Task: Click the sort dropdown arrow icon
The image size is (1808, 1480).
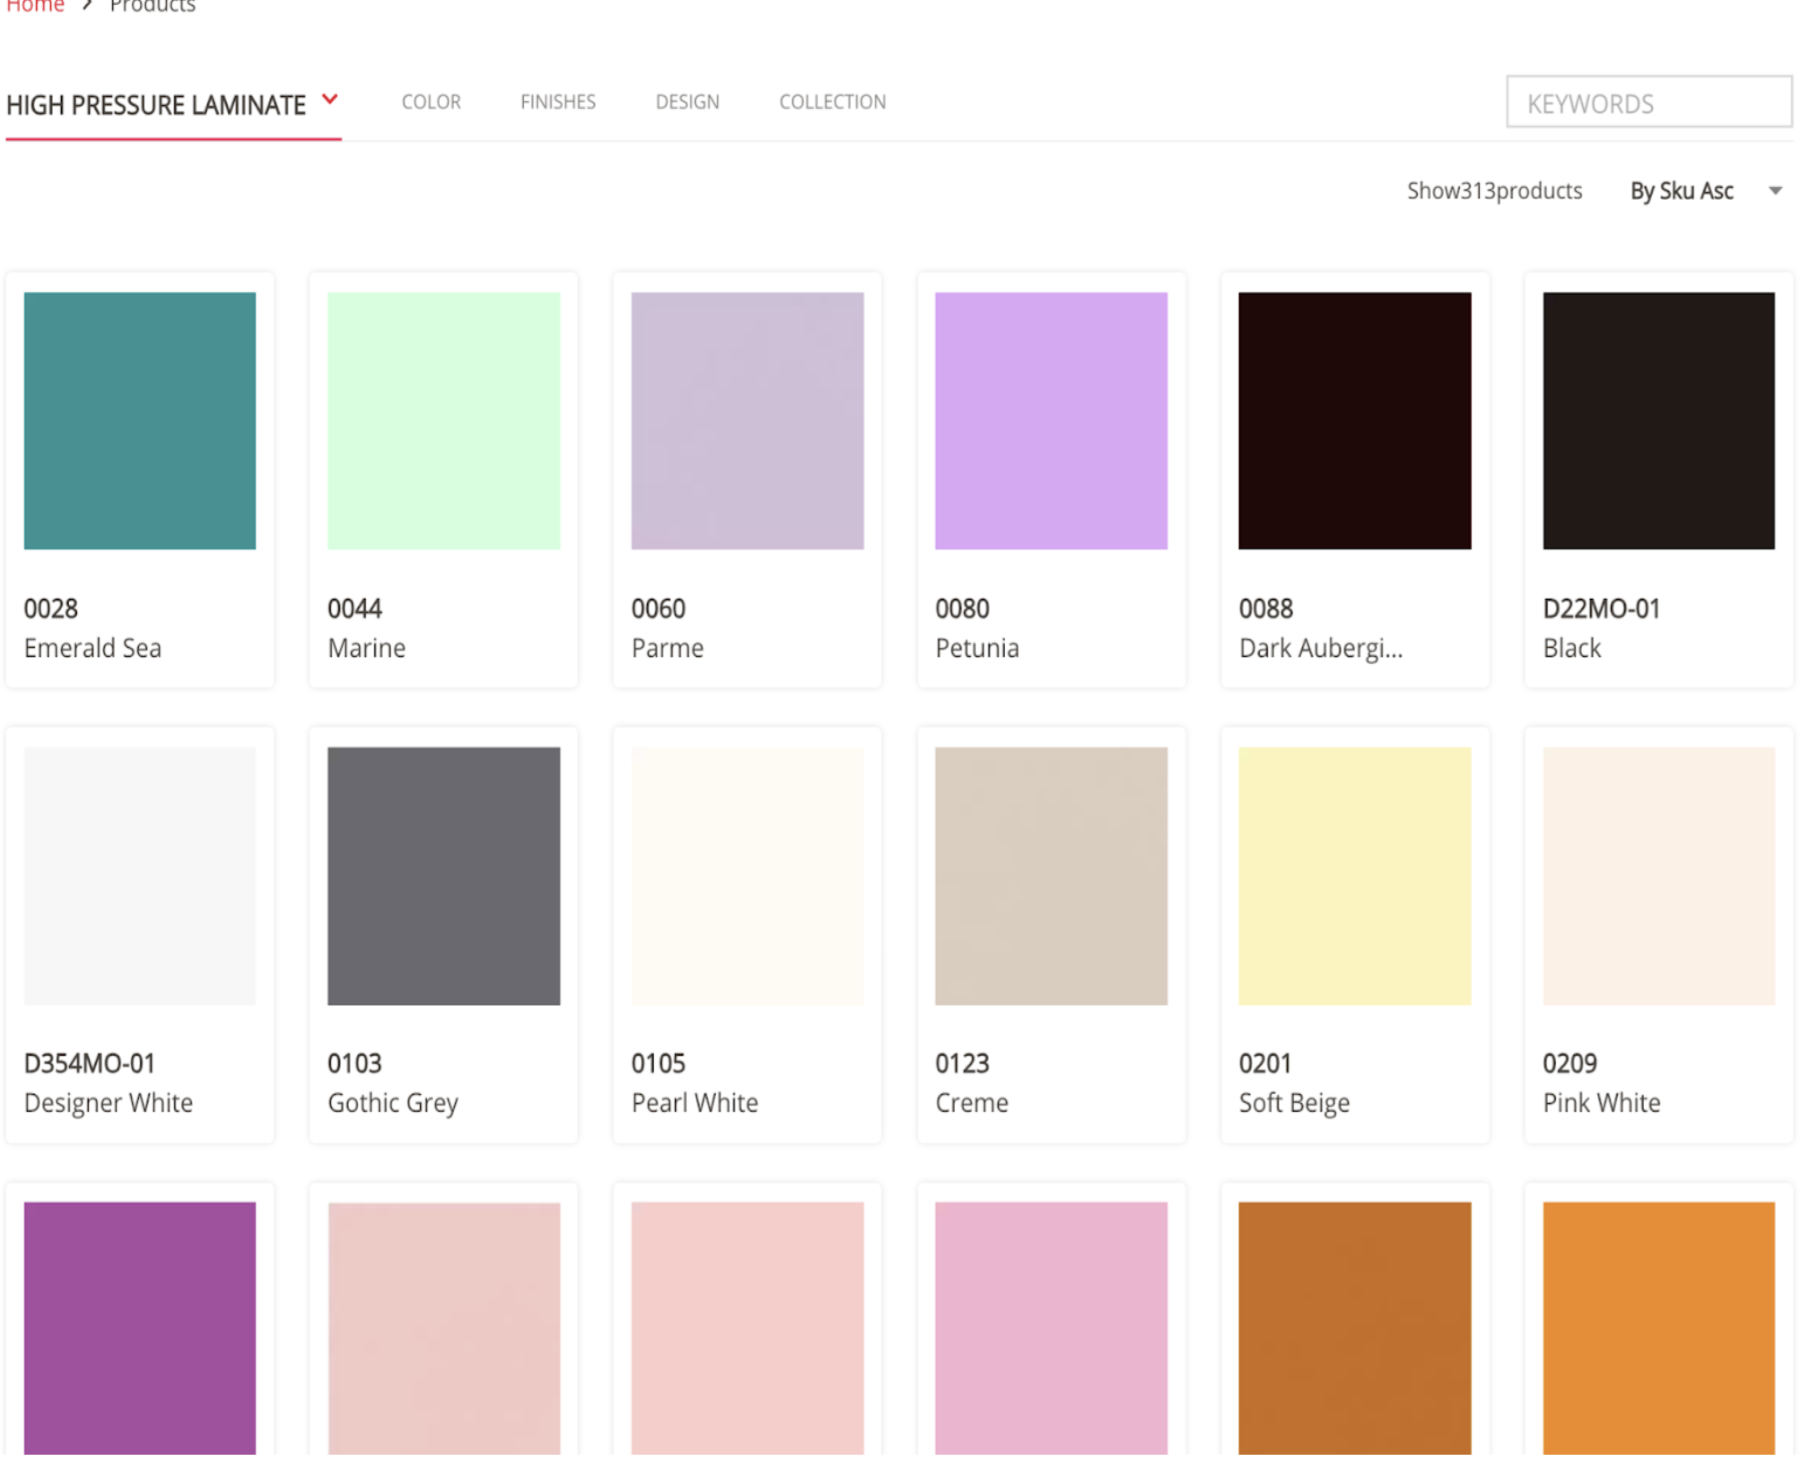Action: point(1775,191)
